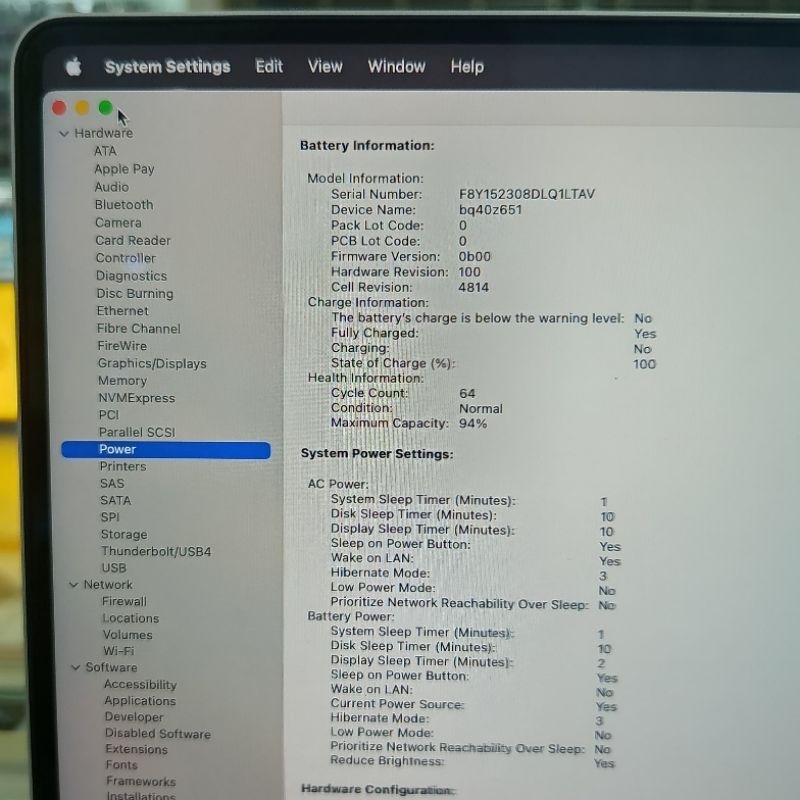
Task: Open the System Settings menu
Action: pyautogui.click(x=167, y=67)
